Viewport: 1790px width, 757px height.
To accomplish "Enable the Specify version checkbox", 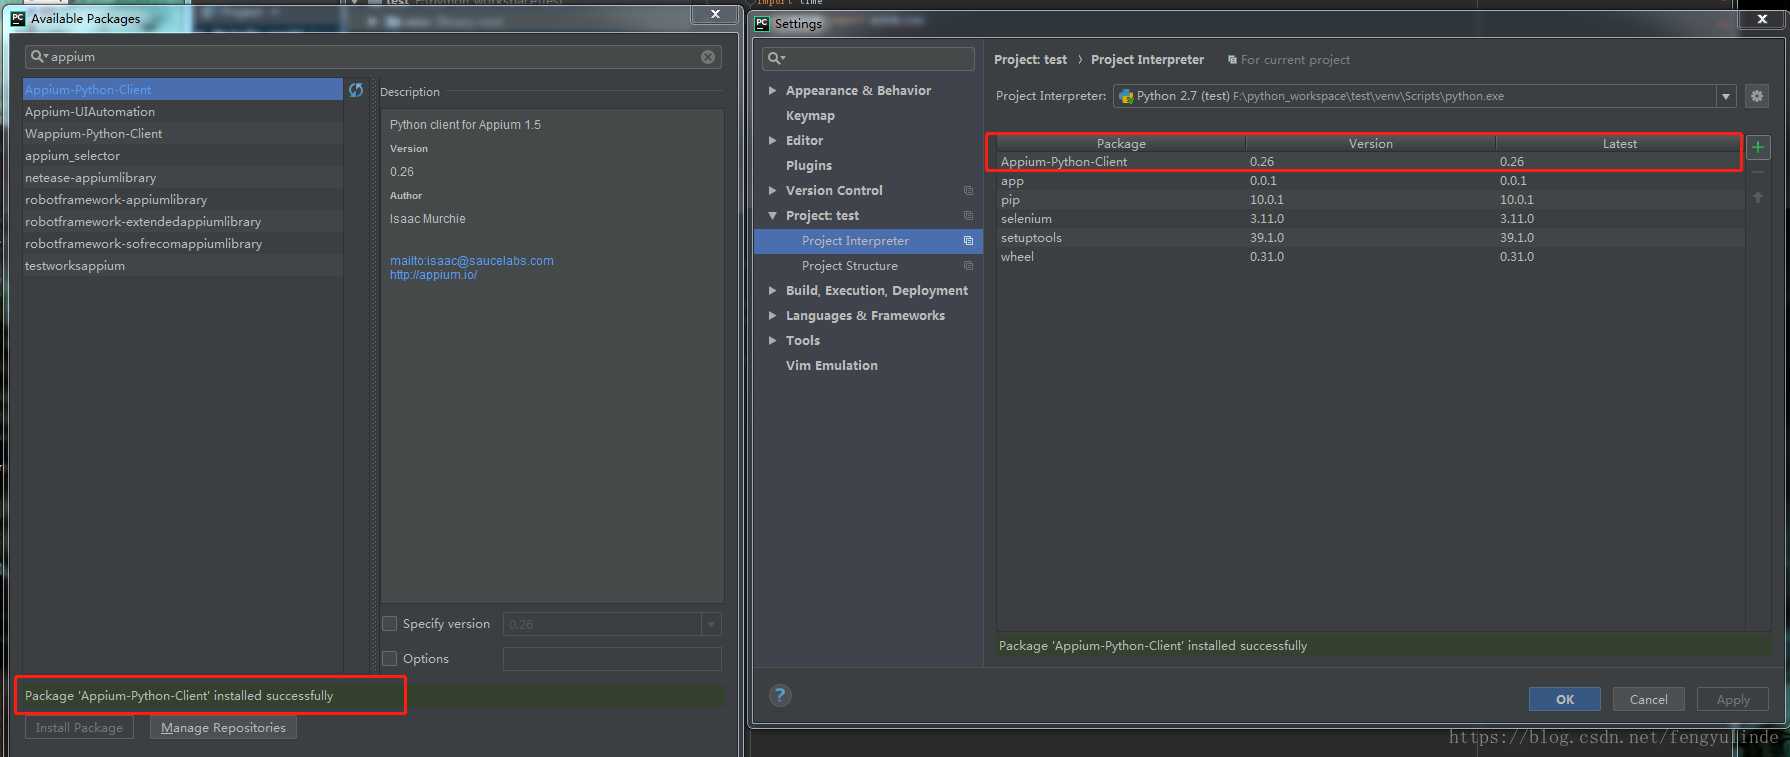I will 390,624.
